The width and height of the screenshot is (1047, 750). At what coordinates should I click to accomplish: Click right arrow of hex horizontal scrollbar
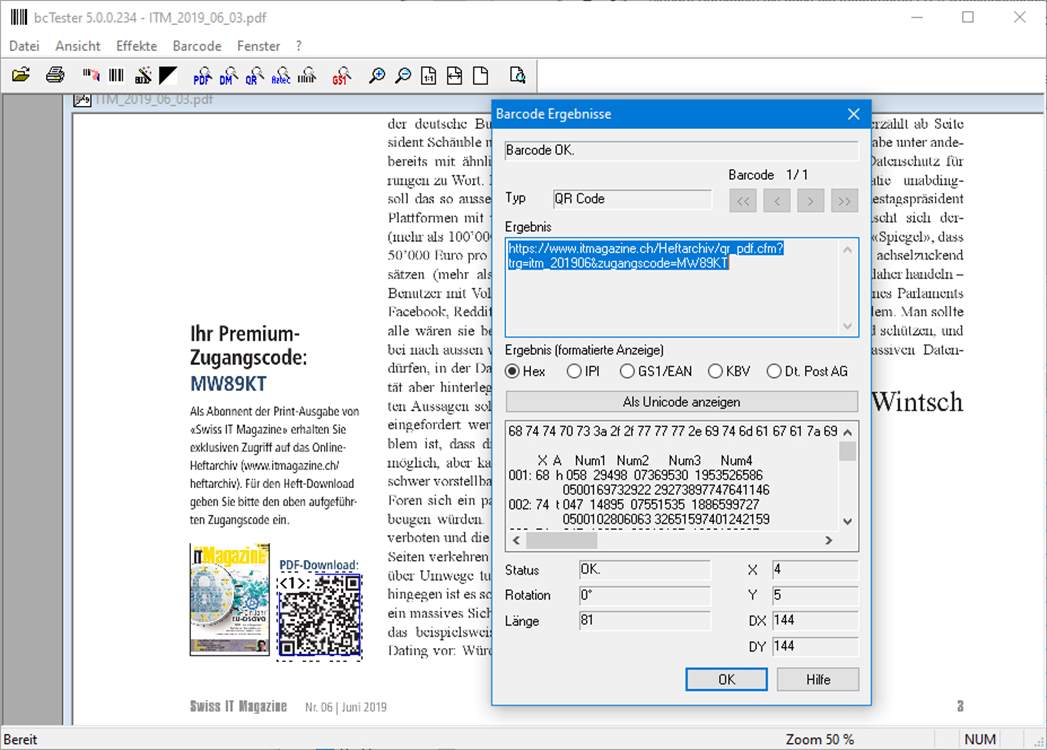tap(829, 540)
